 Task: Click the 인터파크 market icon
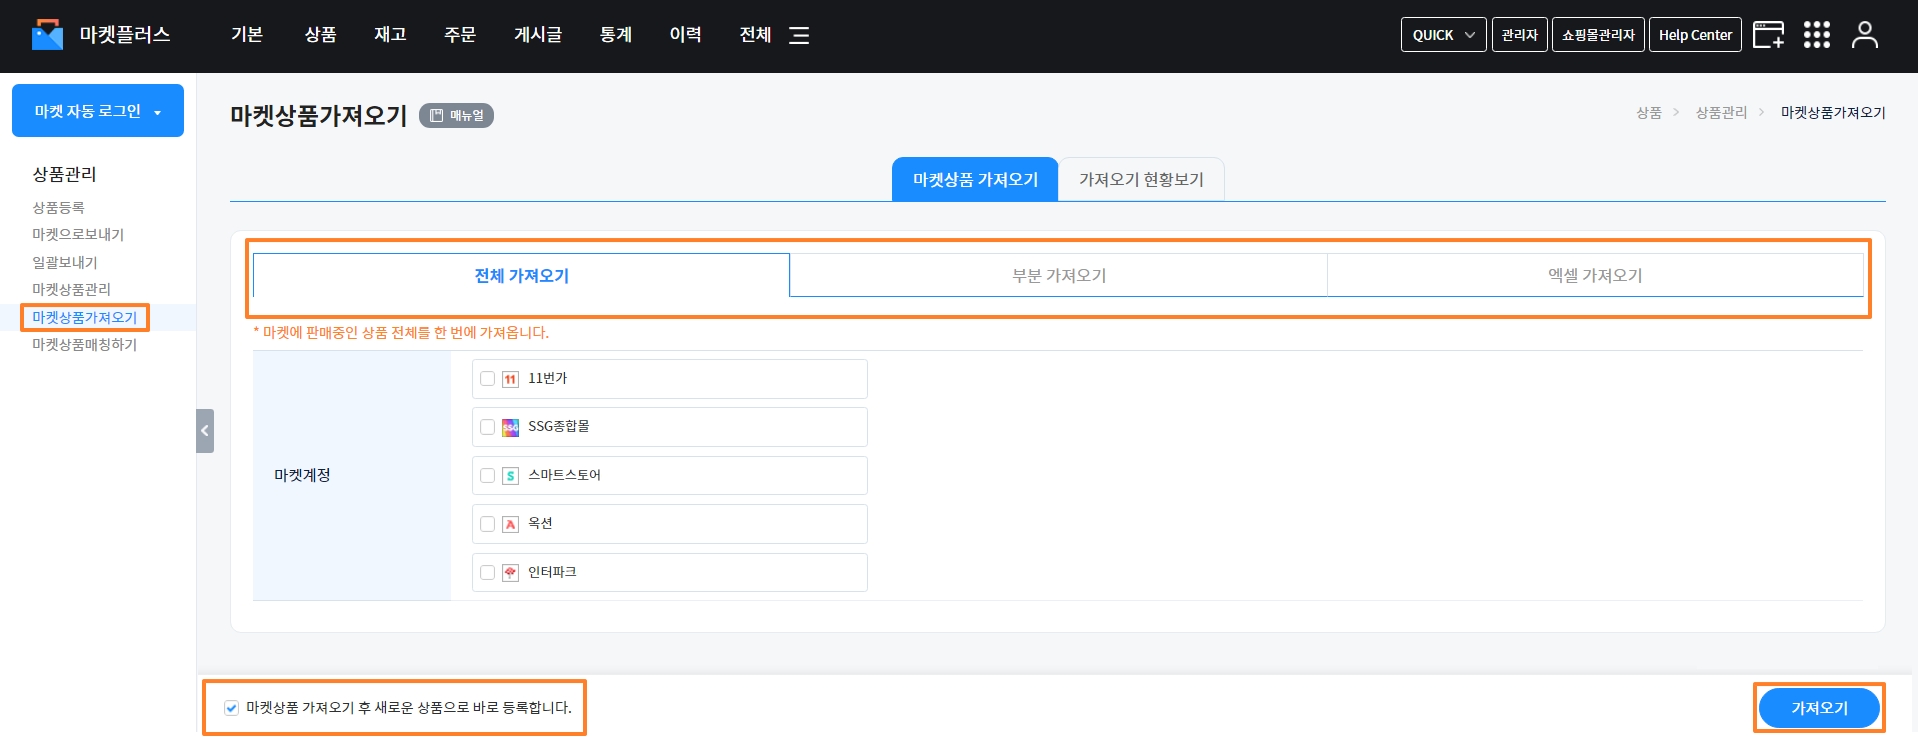(510, 573)
